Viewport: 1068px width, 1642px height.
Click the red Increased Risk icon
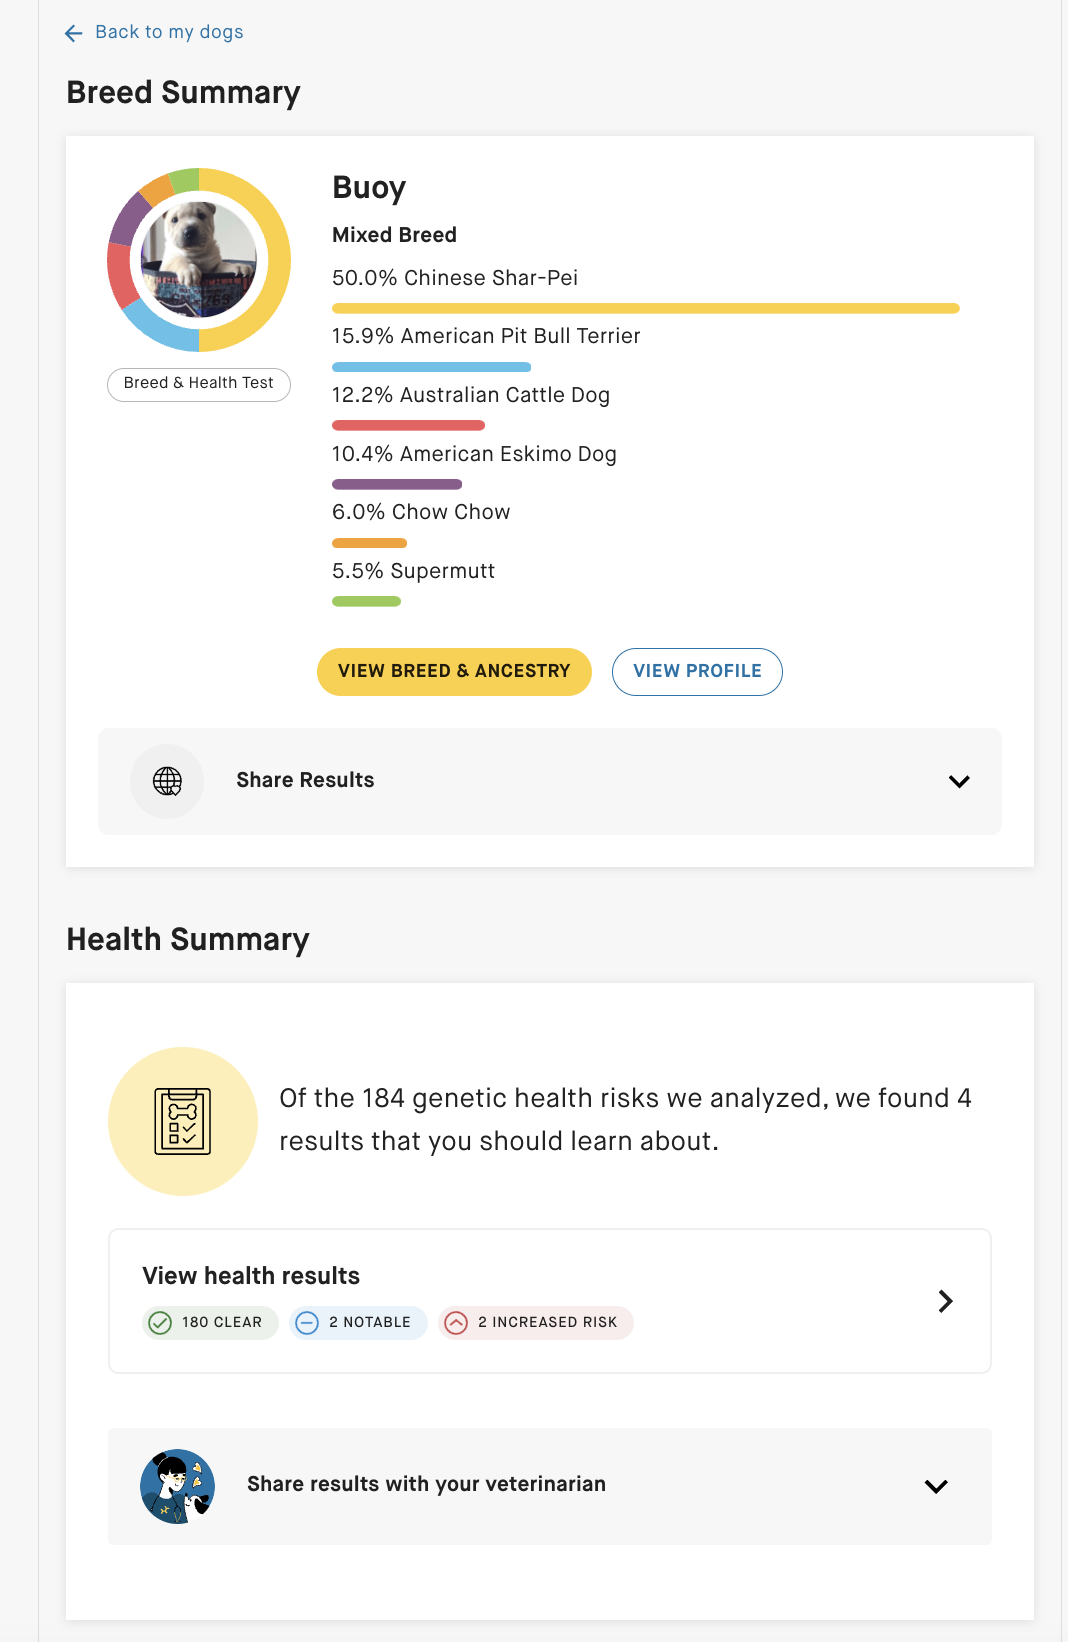(x=456, y=1323)
